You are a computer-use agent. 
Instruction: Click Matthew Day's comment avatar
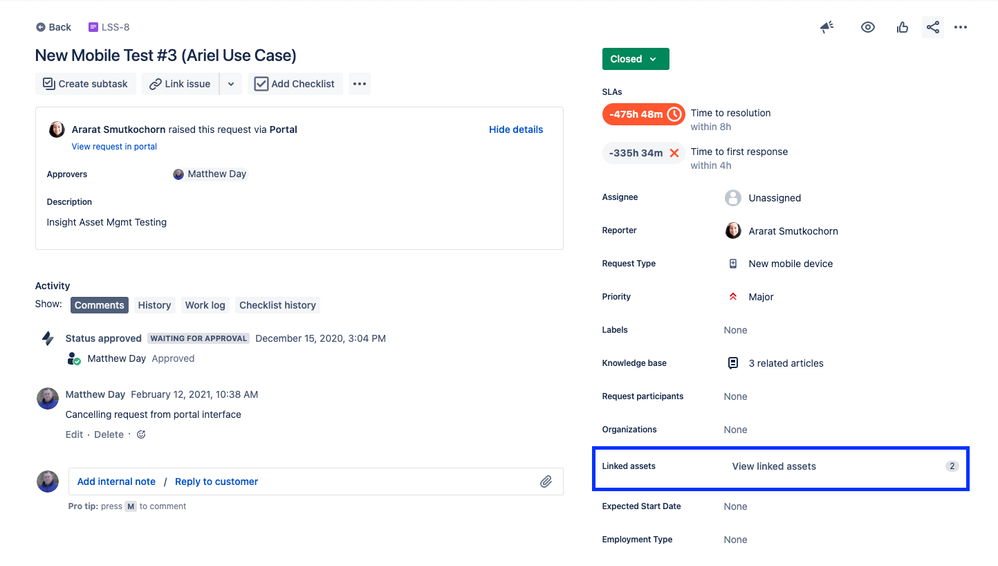pyautogui.click(x=47, y=398)
